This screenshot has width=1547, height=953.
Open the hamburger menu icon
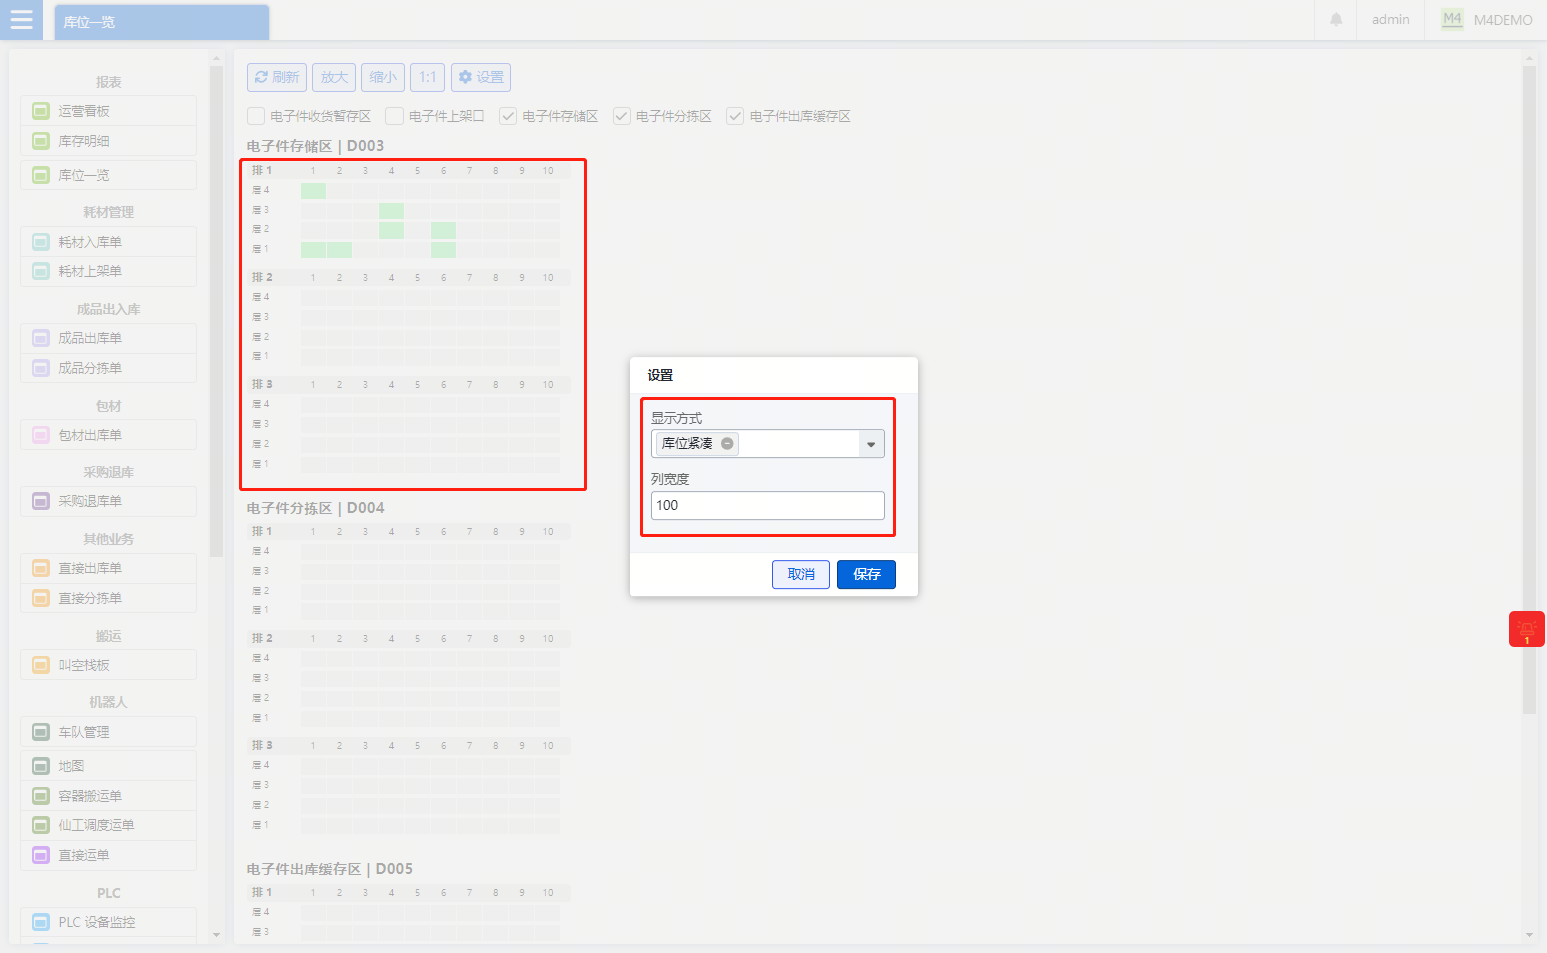point(21,19)
